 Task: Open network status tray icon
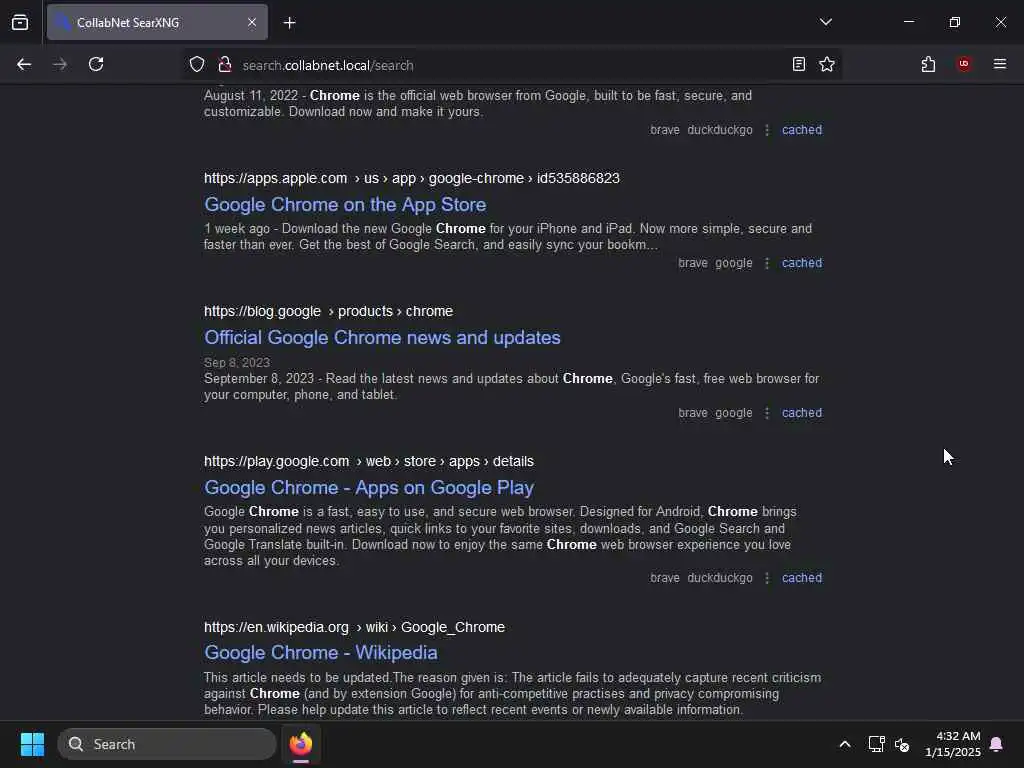(876, 744)
